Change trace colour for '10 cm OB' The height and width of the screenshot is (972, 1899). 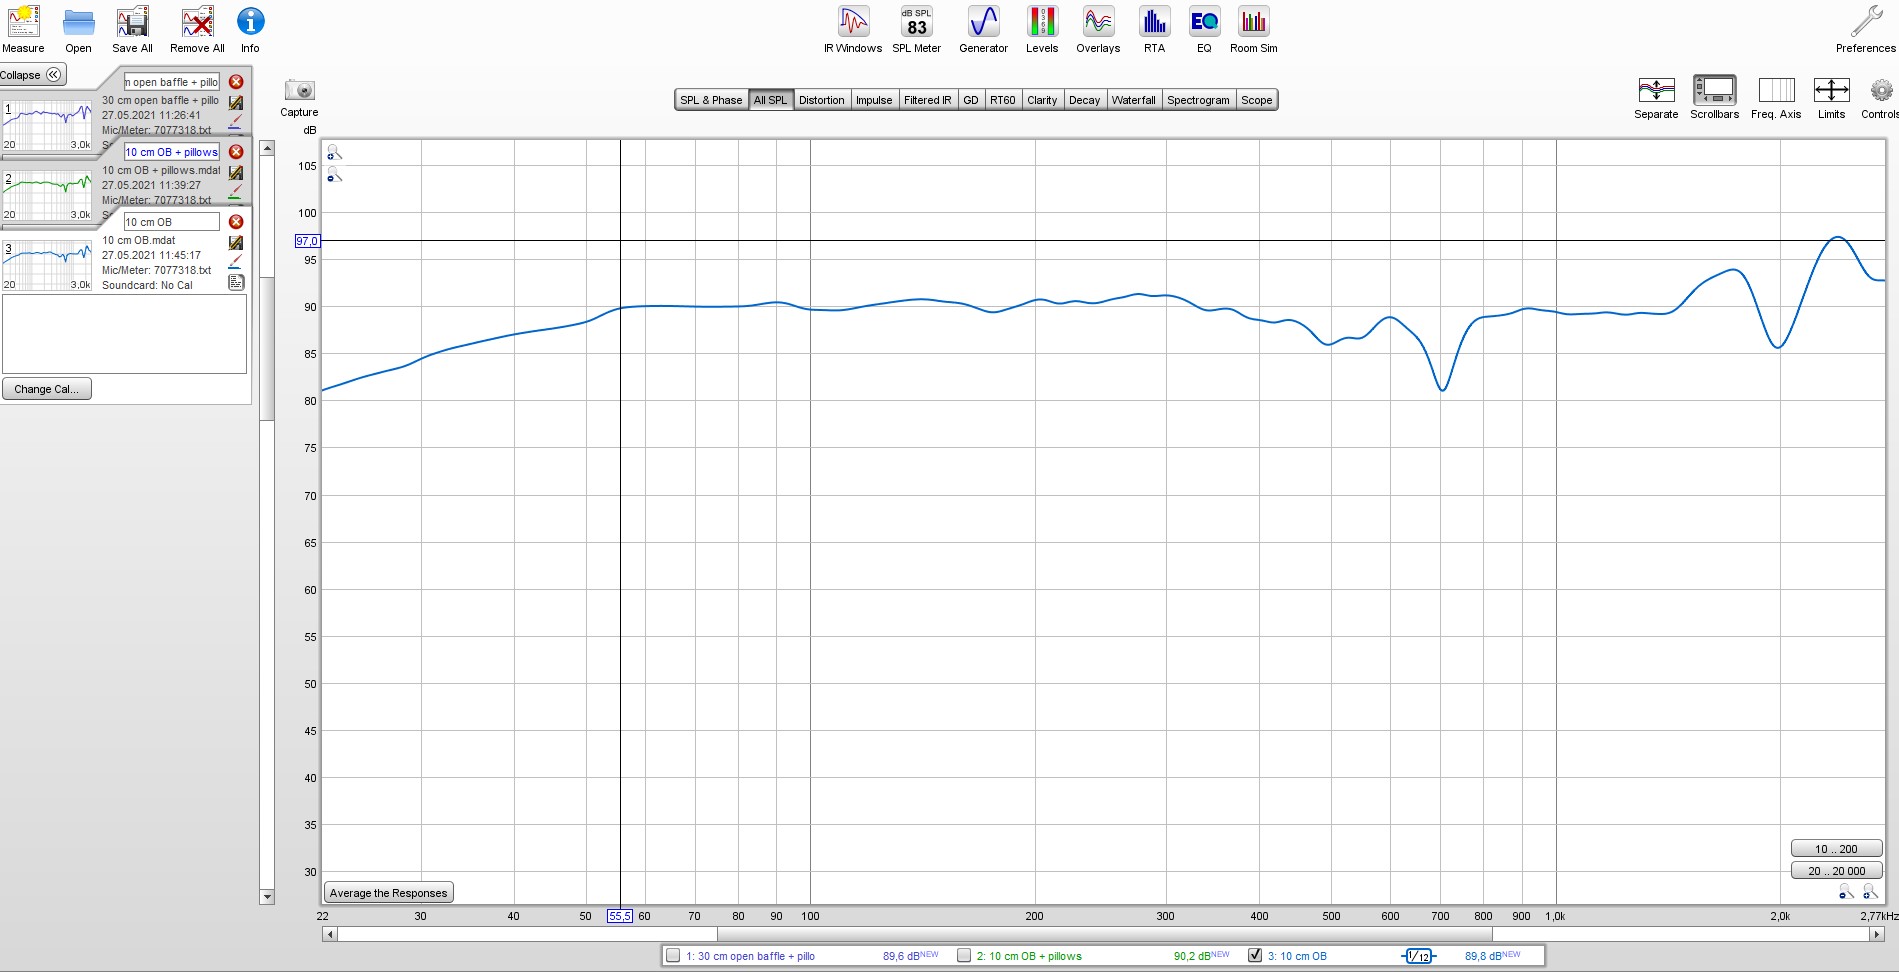click(x=236, y=261)
